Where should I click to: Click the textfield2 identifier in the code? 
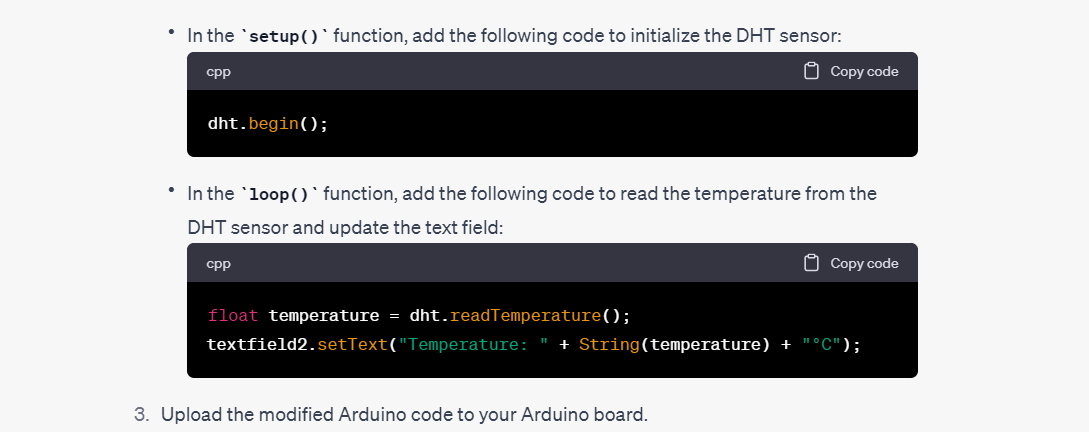point(257,344)
